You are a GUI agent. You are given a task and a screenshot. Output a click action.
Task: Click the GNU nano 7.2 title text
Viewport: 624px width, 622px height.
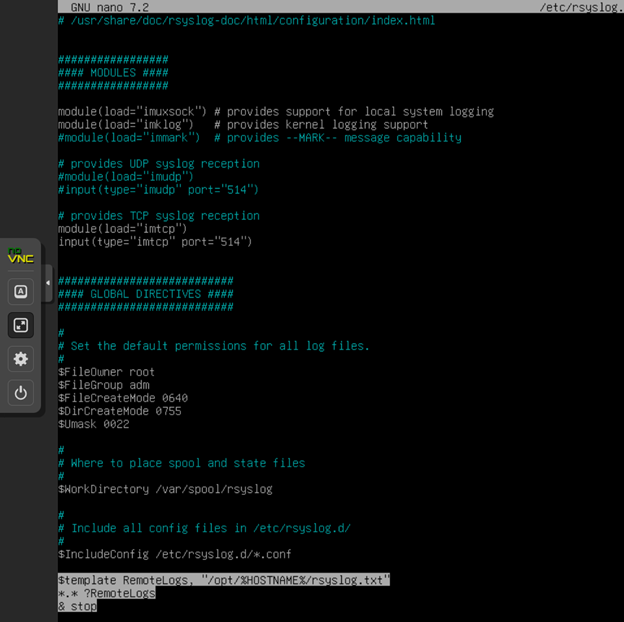tap(109, 7)
